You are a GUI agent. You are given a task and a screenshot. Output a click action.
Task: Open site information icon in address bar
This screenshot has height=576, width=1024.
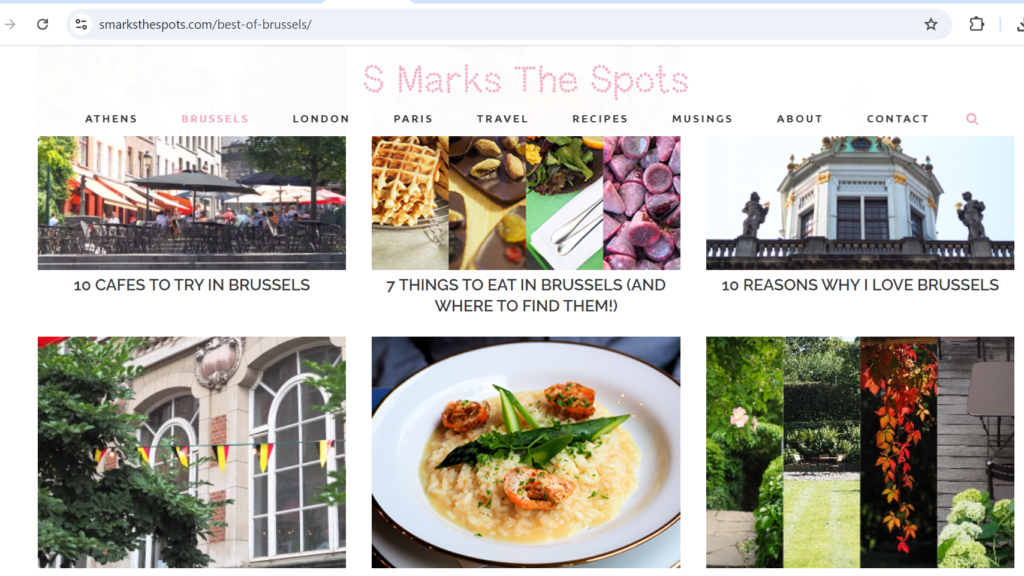[81, 24]
